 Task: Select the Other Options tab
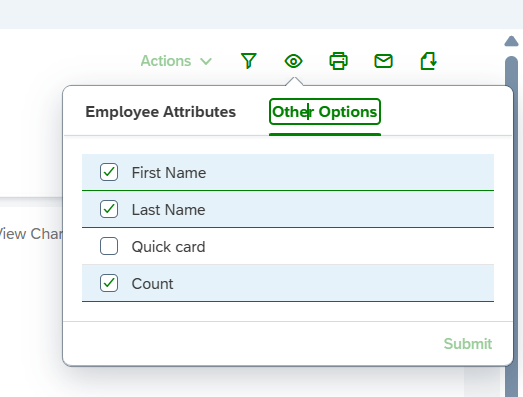(x=325, y=112)
